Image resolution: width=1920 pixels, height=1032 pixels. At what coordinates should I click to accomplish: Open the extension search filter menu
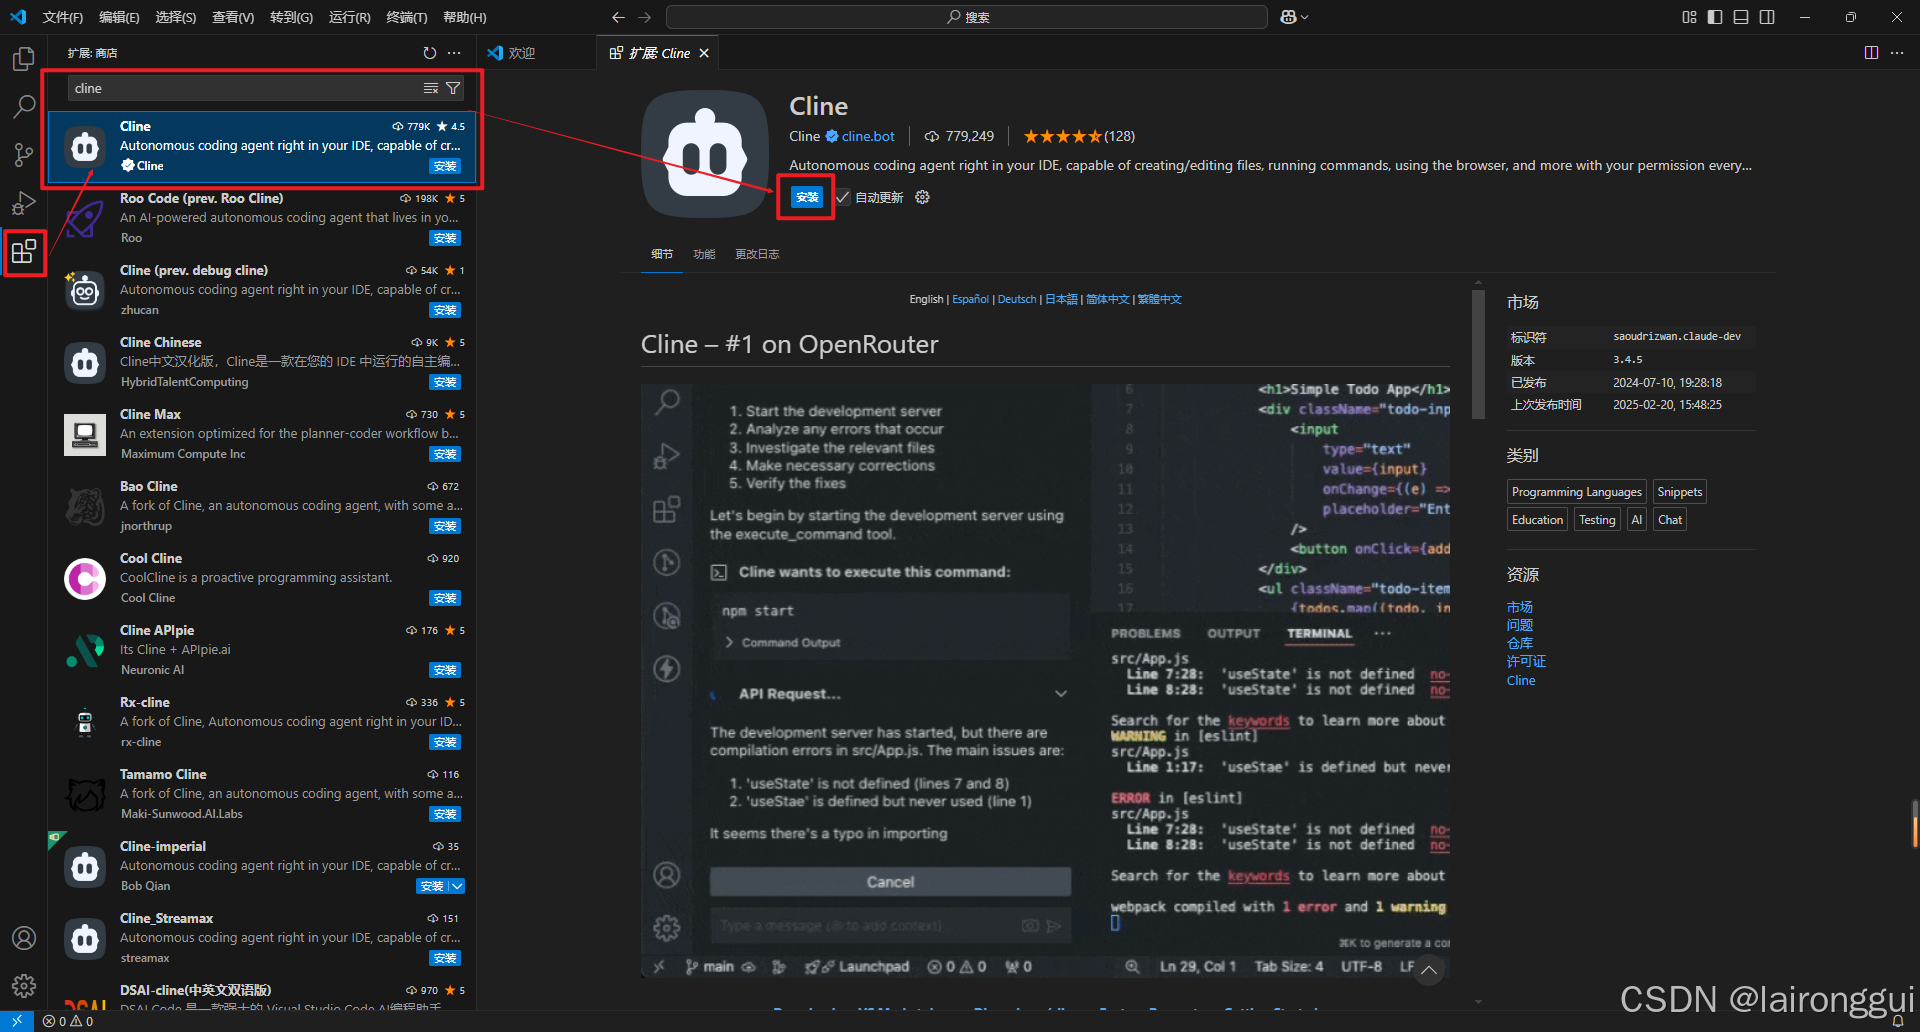453,88
